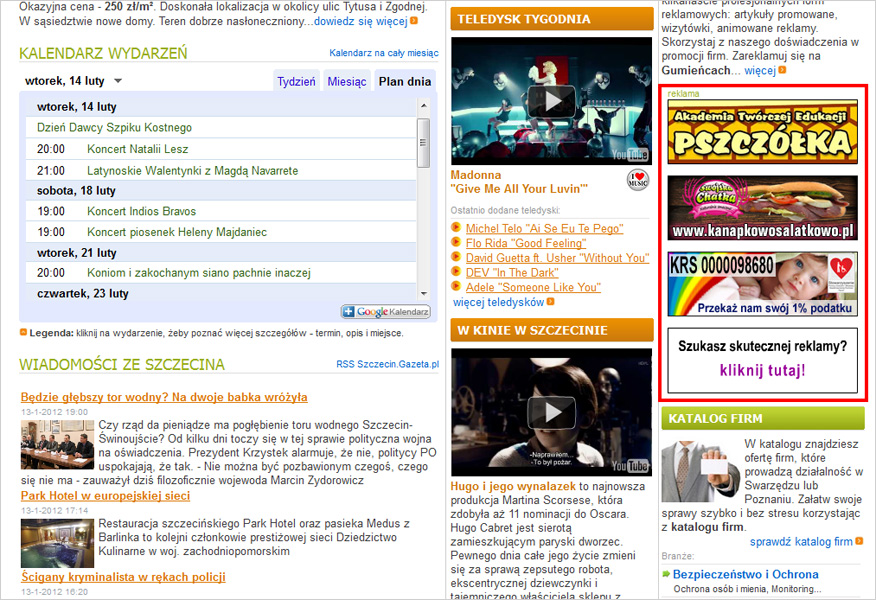This screenshot has height=600, width=876.
Task: Open DEV In The Dark video link
Action: click(x=512, y=273)
